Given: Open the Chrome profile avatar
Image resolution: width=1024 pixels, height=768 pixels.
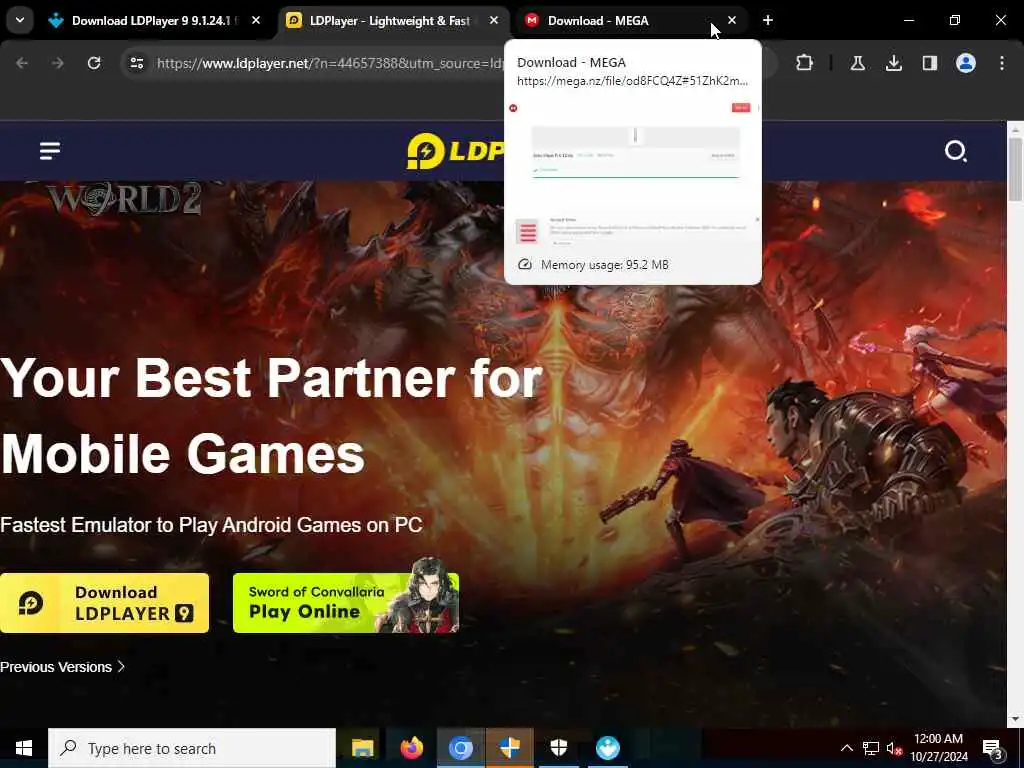Looking at the screenshot, I should (966, 63).
